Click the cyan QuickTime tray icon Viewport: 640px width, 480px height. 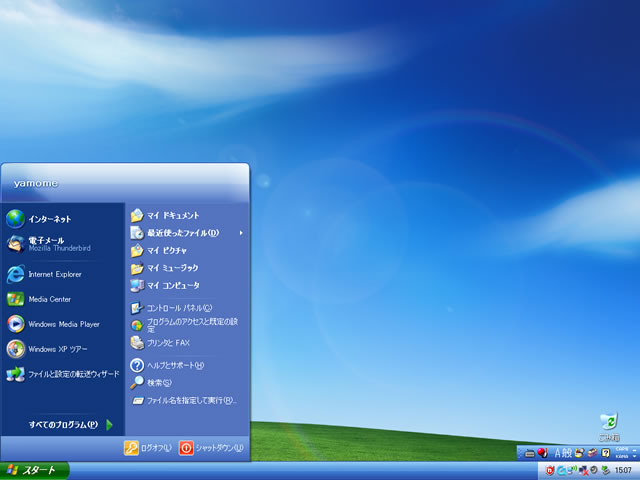coord(562,471)
